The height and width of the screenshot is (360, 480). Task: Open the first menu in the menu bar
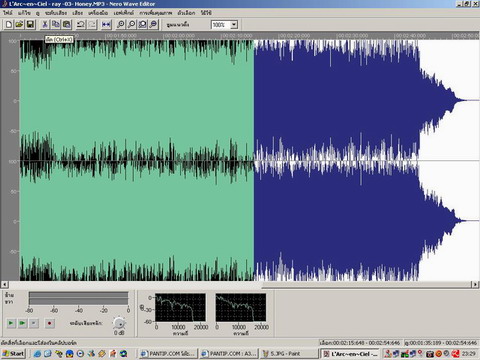(8, 13)
